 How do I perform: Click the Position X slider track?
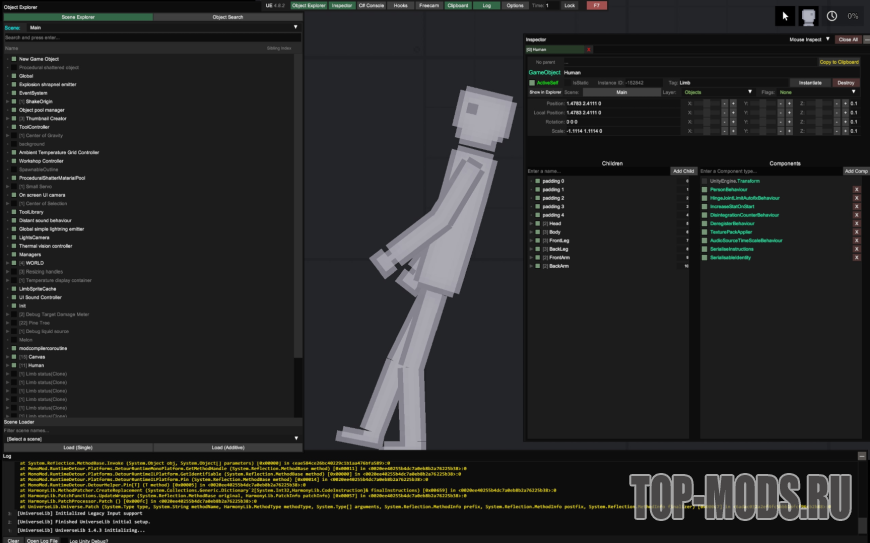coord(706,104)
